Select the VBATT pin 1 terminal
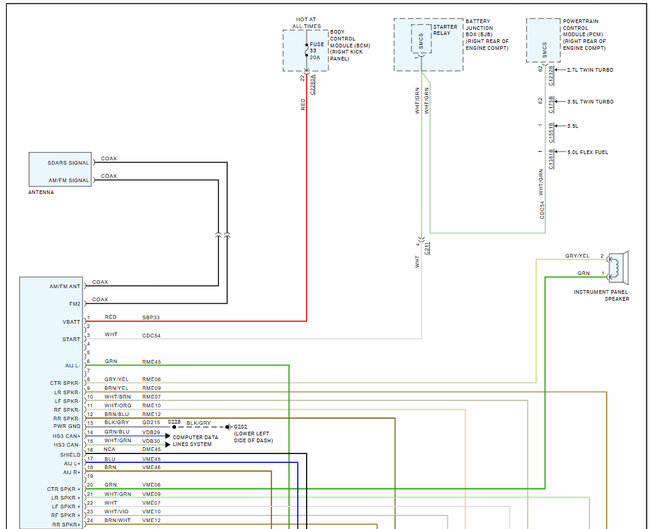Image resolution: width=650 pixels, height=529 pixels. 87,320
